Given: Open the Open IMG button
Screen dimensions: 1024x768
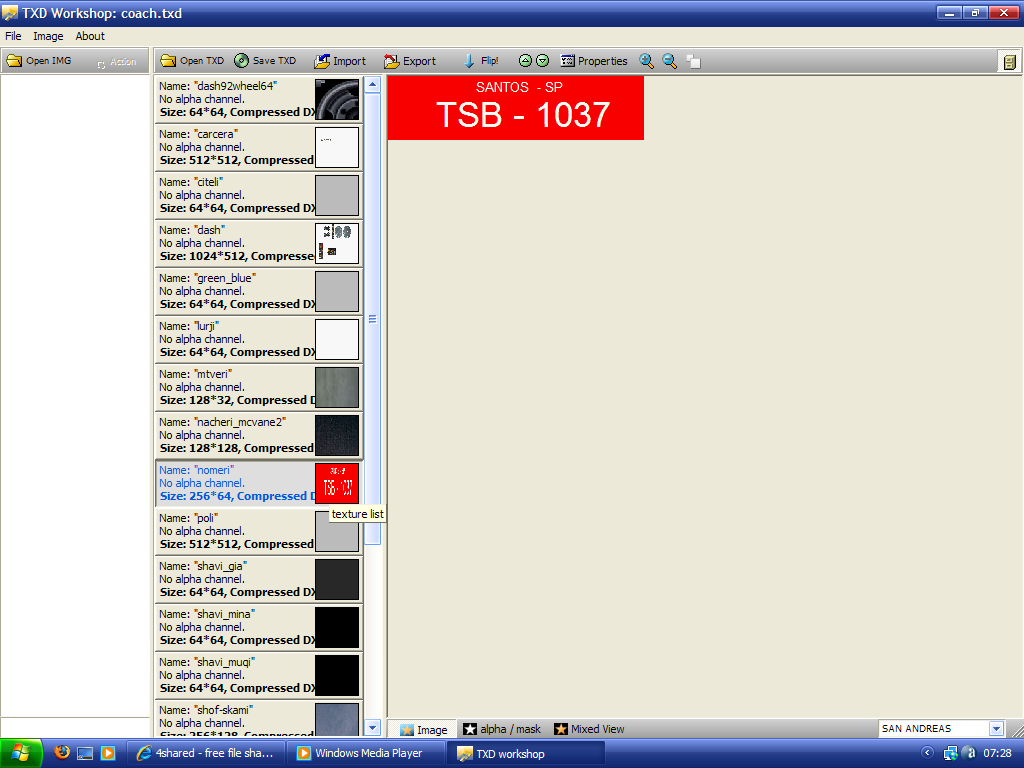Looking at the screenshot, I should 39,61.
